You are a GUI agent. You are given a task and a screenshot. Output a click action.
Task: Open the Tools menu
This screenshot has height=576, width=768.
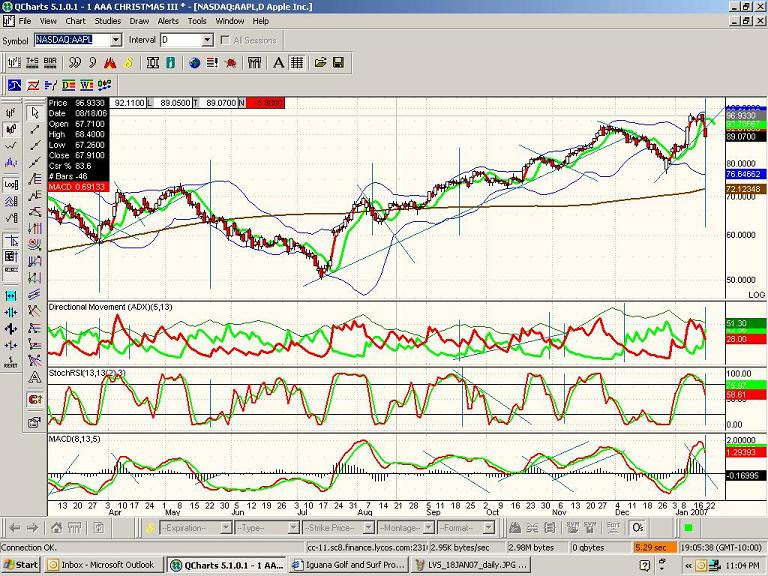197,21
